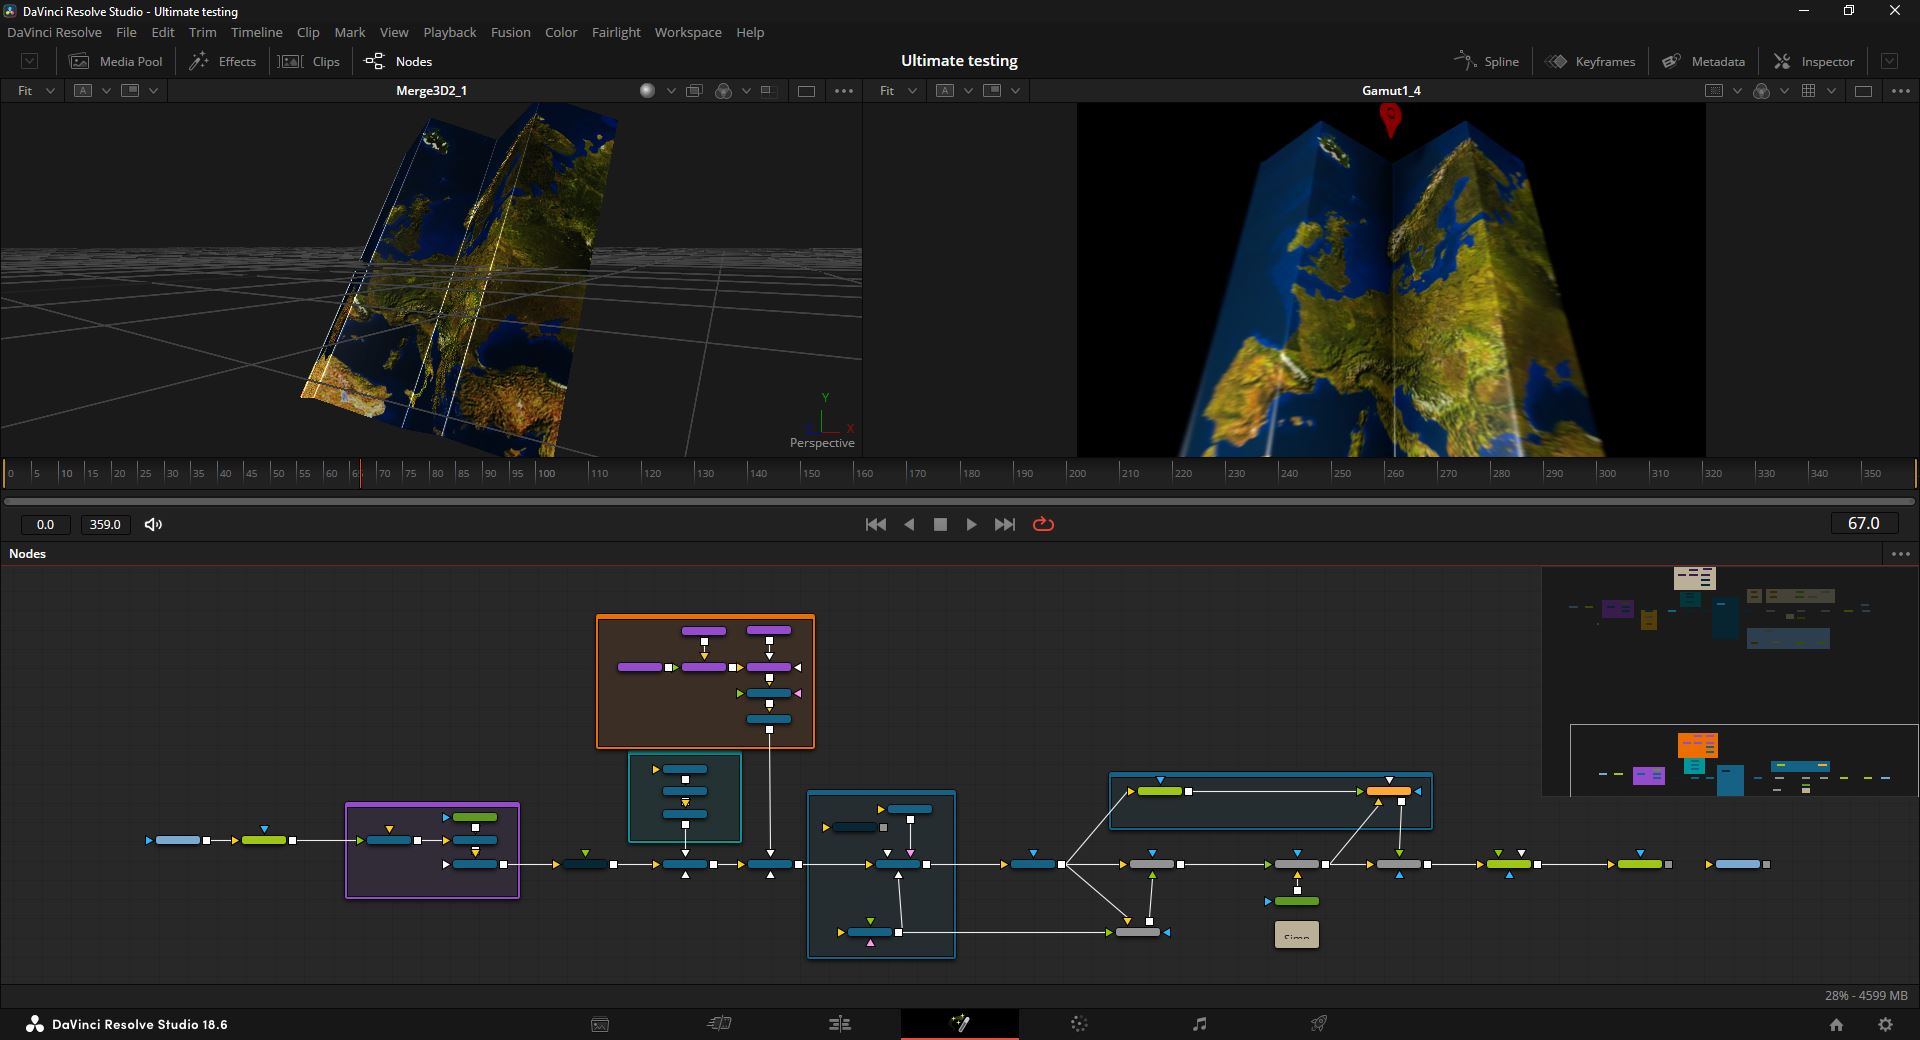Screen dimensions: 1920x1040
Task: Click the Stop playback button
Action: (940, 524)
